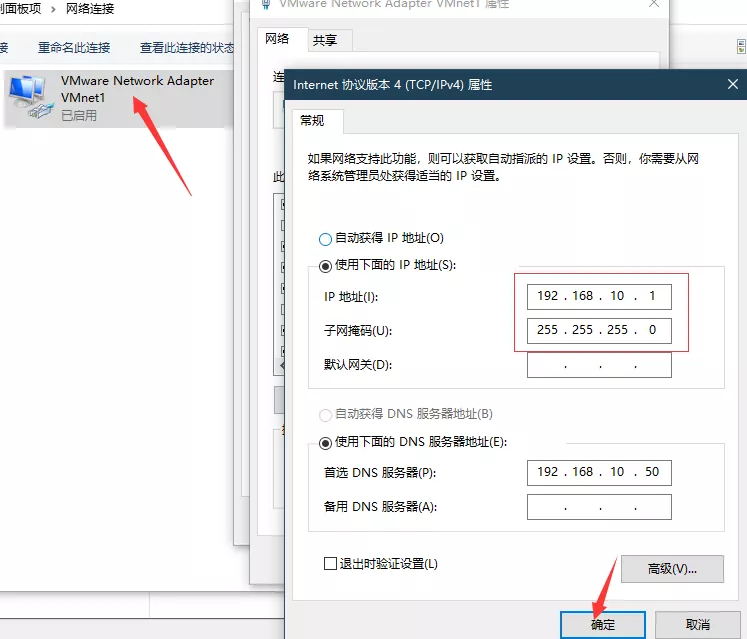Click 重命名此连接 in the toolbar
747x639 pixels.
click(x=74, y=47)
